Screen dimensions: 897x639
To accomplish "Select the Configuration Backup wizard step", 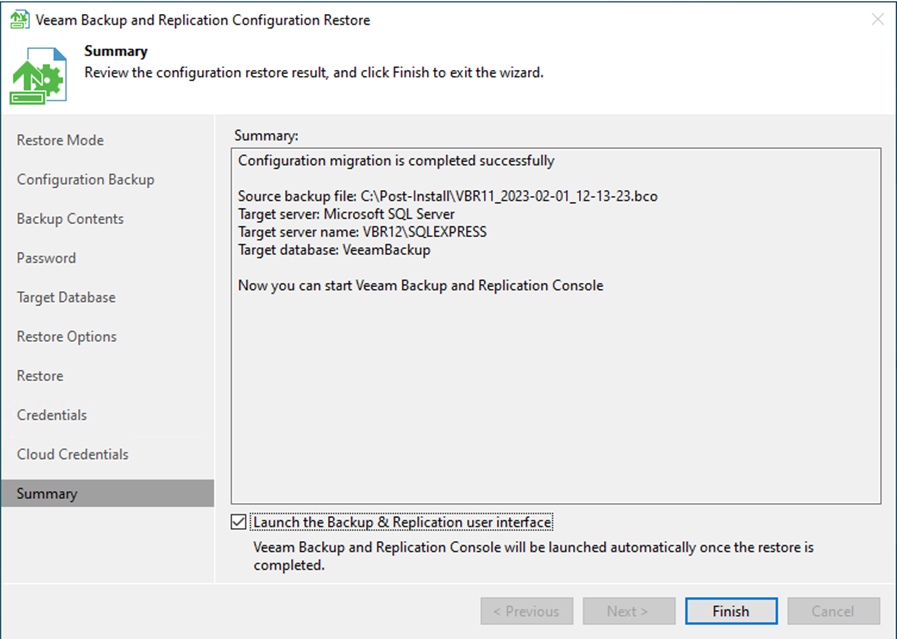I will [x=85, y=180].
